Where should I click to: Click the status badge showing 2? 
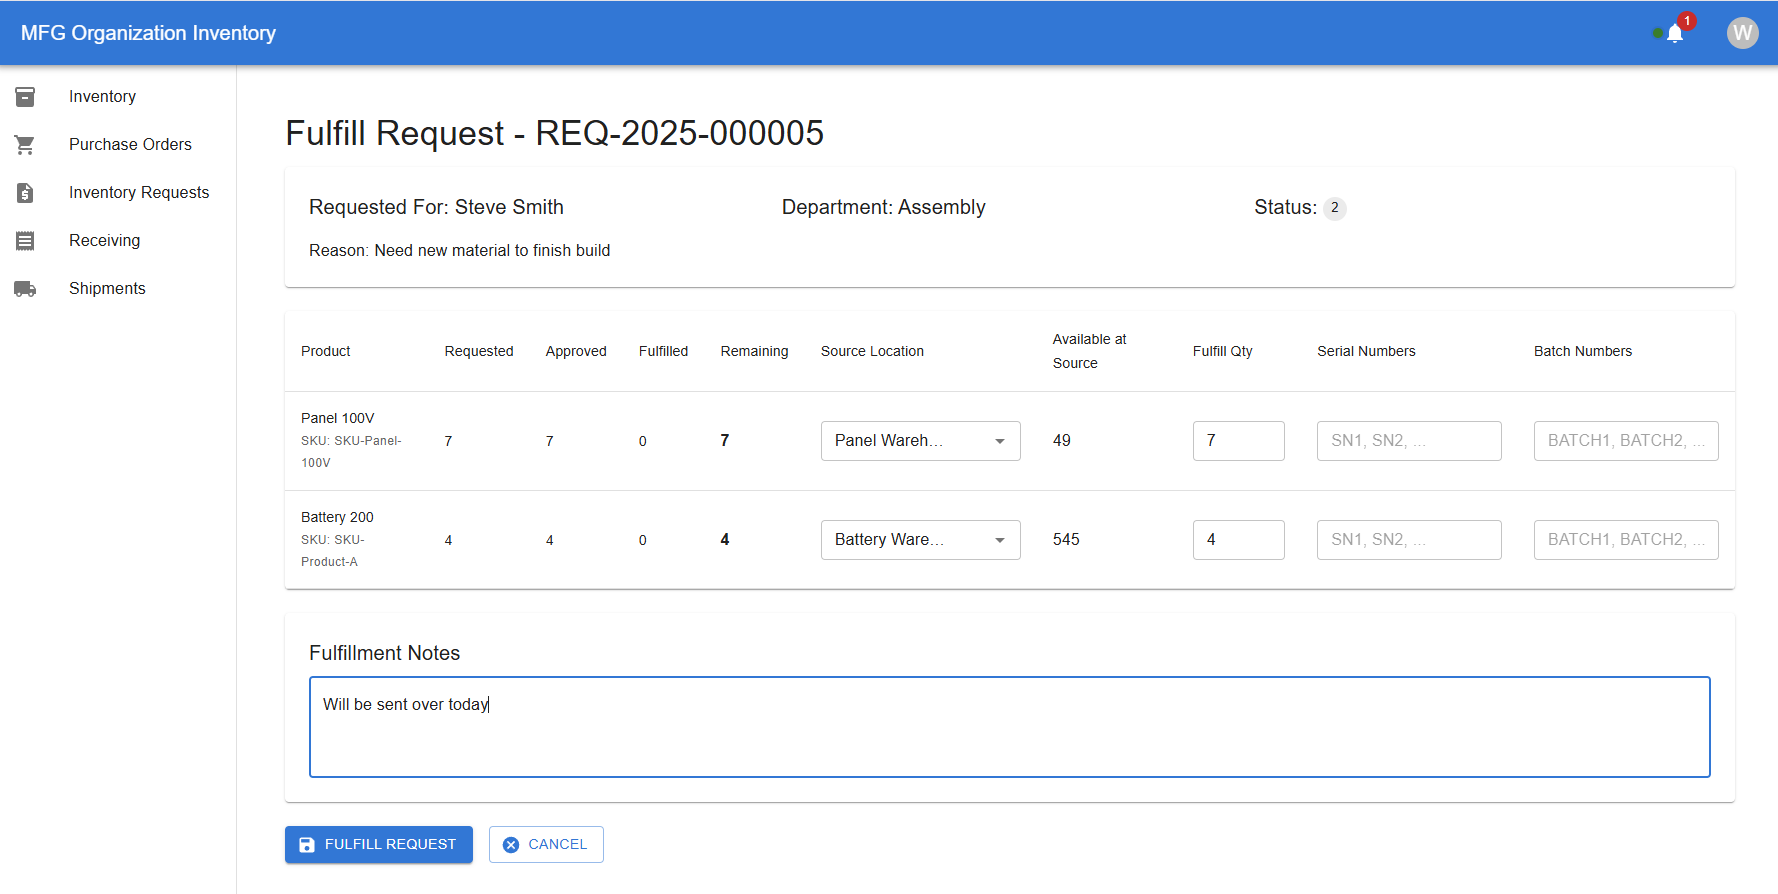[x=1334, y=208]
